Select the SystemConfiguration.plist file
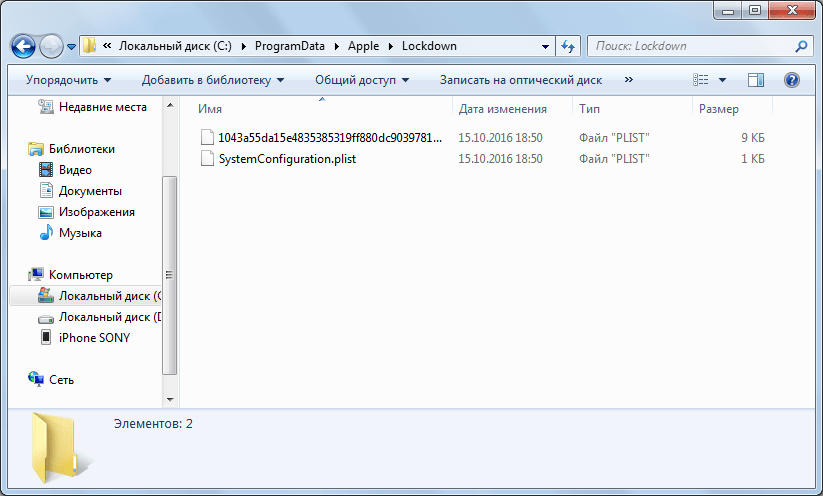The width and height of the screenshot is (823, 496). 287,159
